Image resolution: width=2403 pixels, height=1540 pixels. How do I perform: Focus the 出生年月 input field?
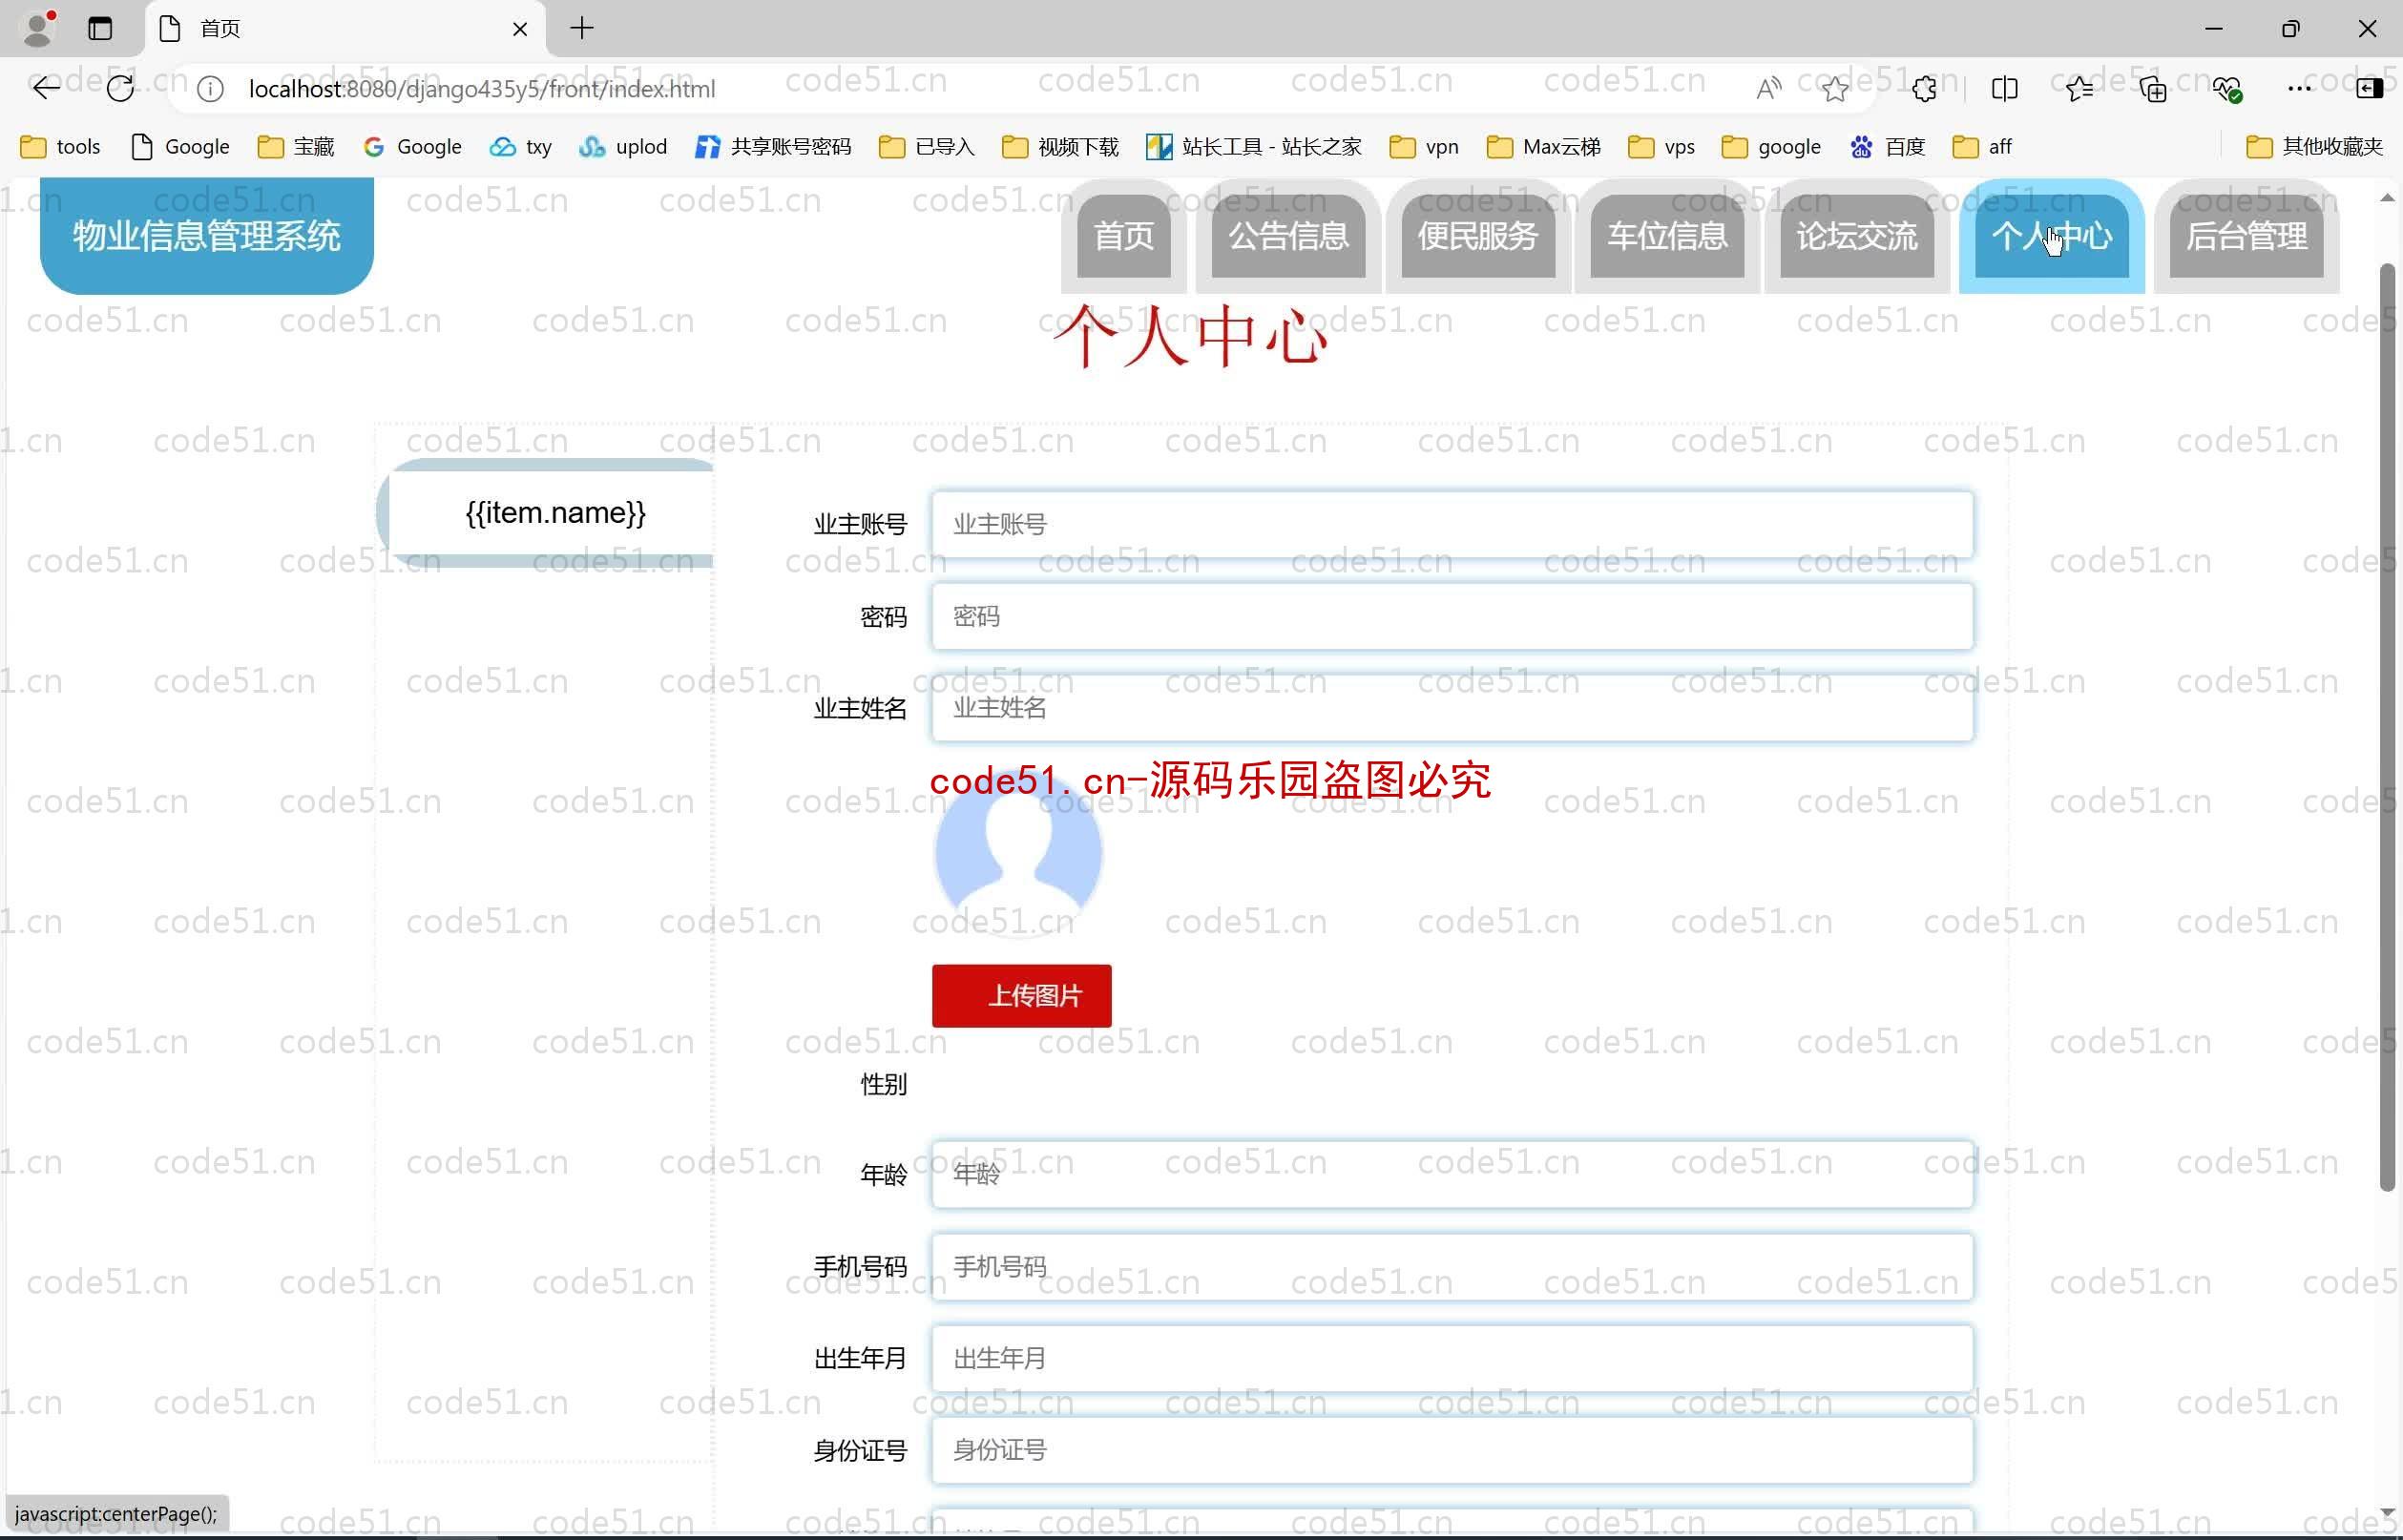click(x=1452, y=1358)
